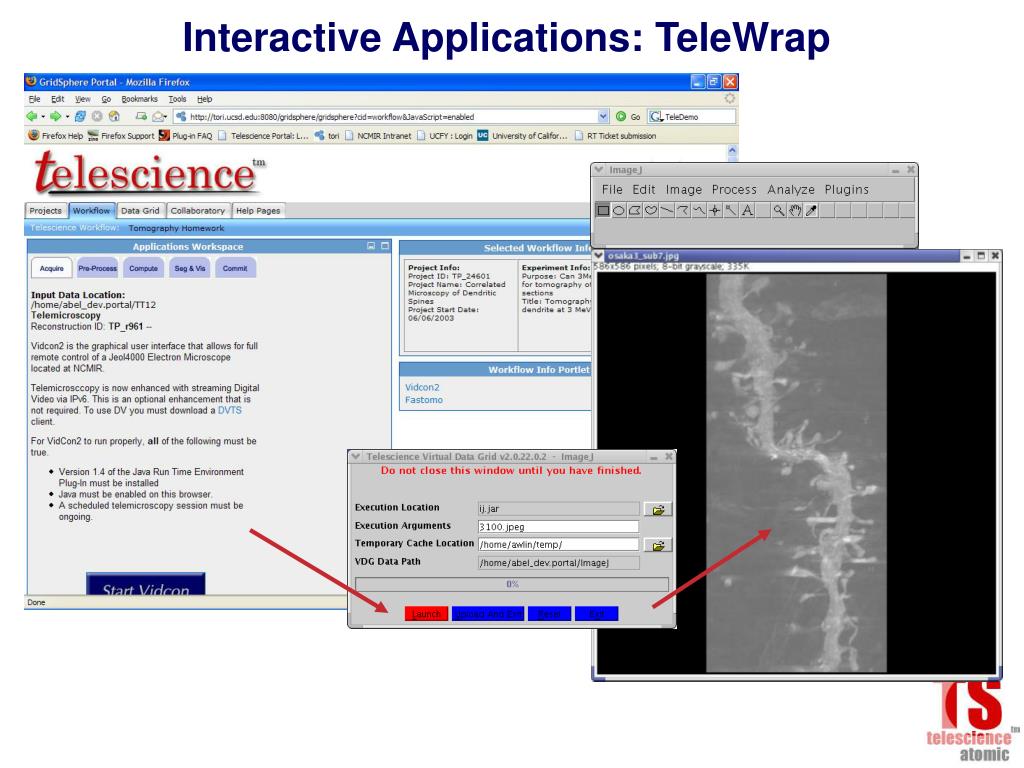Viewport: 1024px width, 768px height.
Task: Minimize the Applications Workspace portlet
Action: [371, 246]
